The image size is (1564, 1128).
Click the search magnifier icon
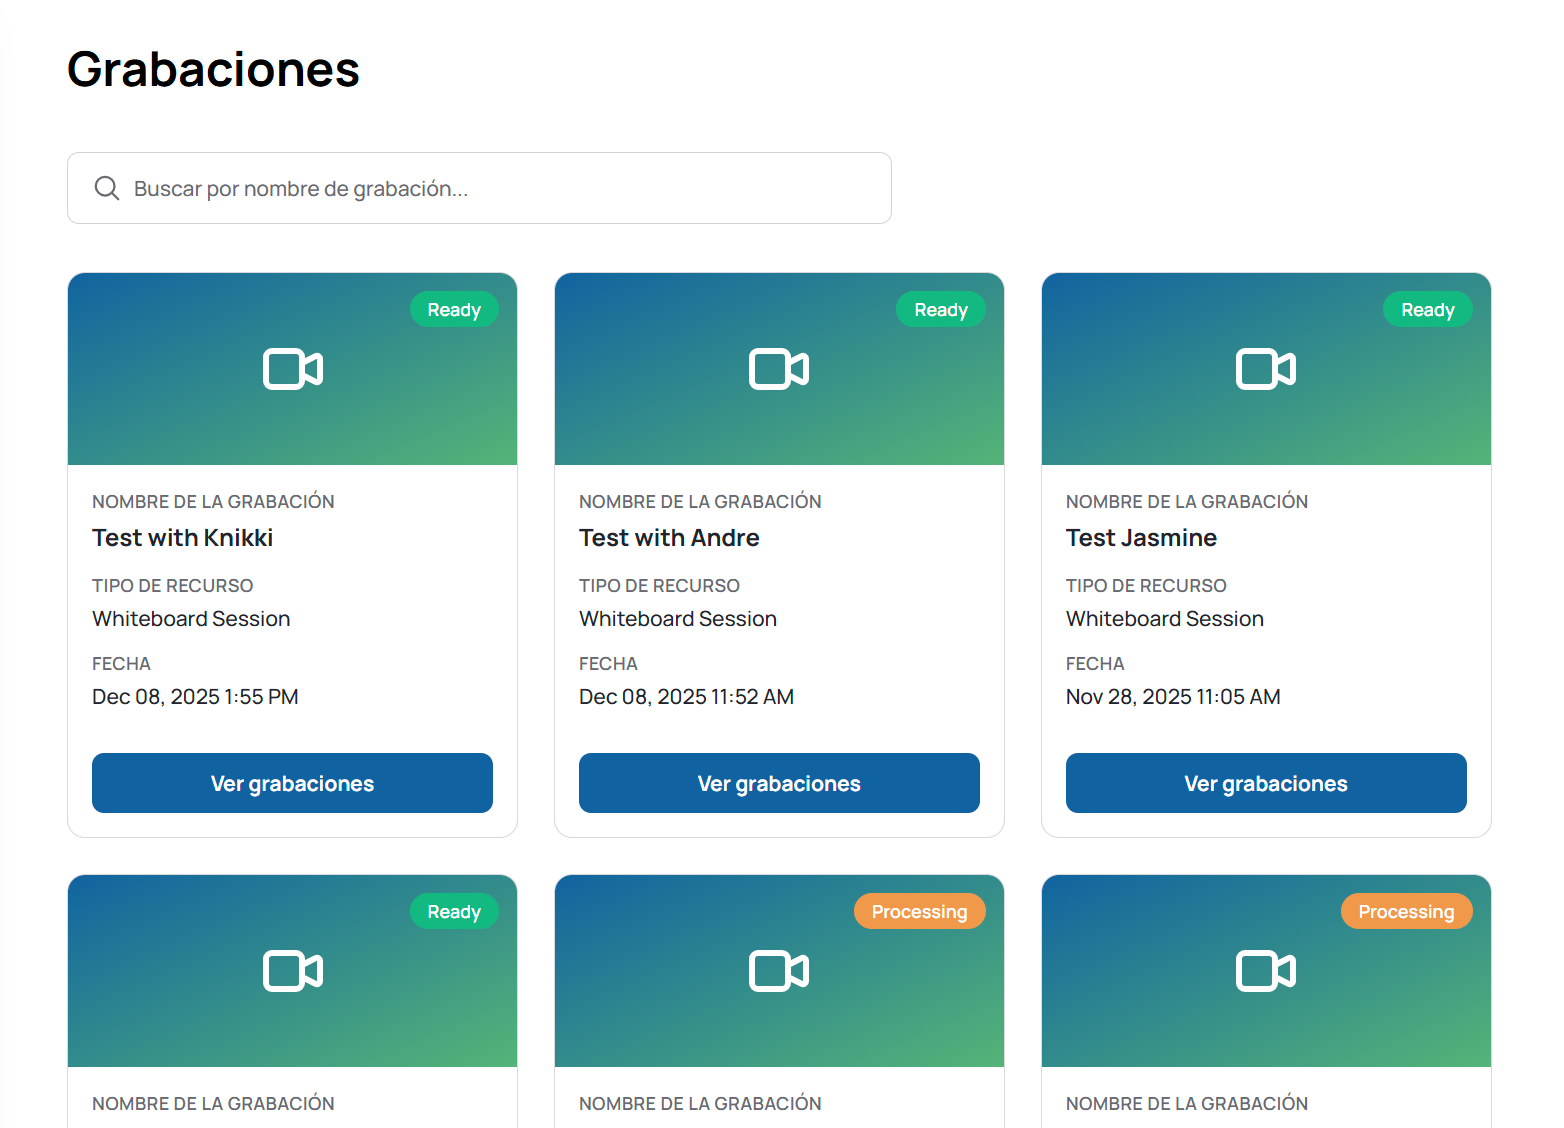tap(107, 188)
